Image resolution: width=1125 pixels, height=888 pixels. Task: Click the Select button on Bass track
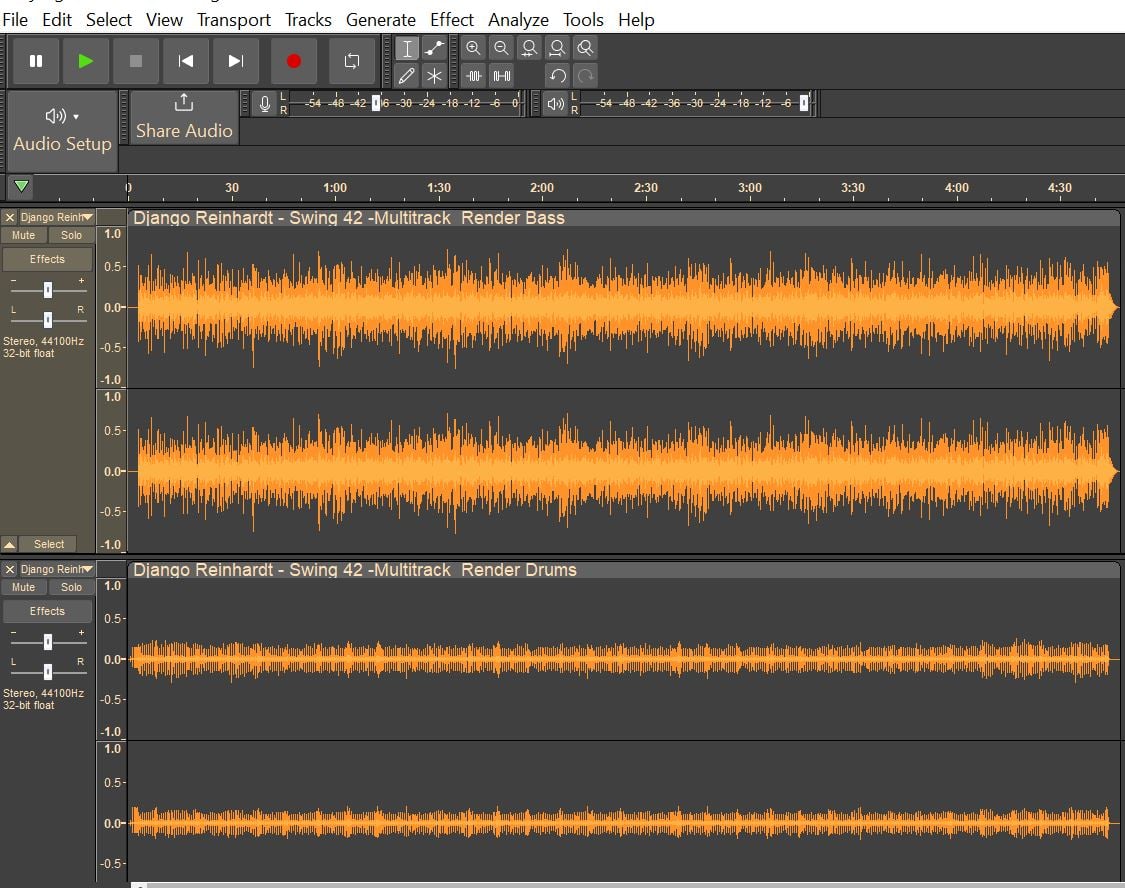click(x=49, y=544)
